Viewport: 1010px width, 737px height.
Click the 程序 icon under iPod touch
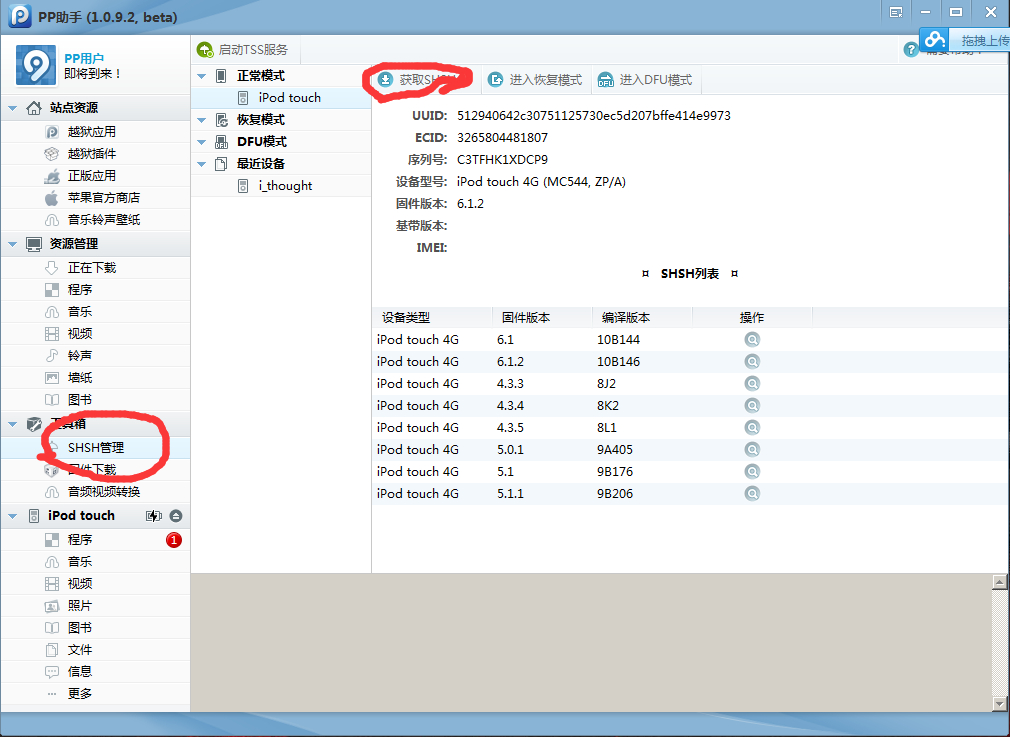pyautogui.click(x=52, y=540)
